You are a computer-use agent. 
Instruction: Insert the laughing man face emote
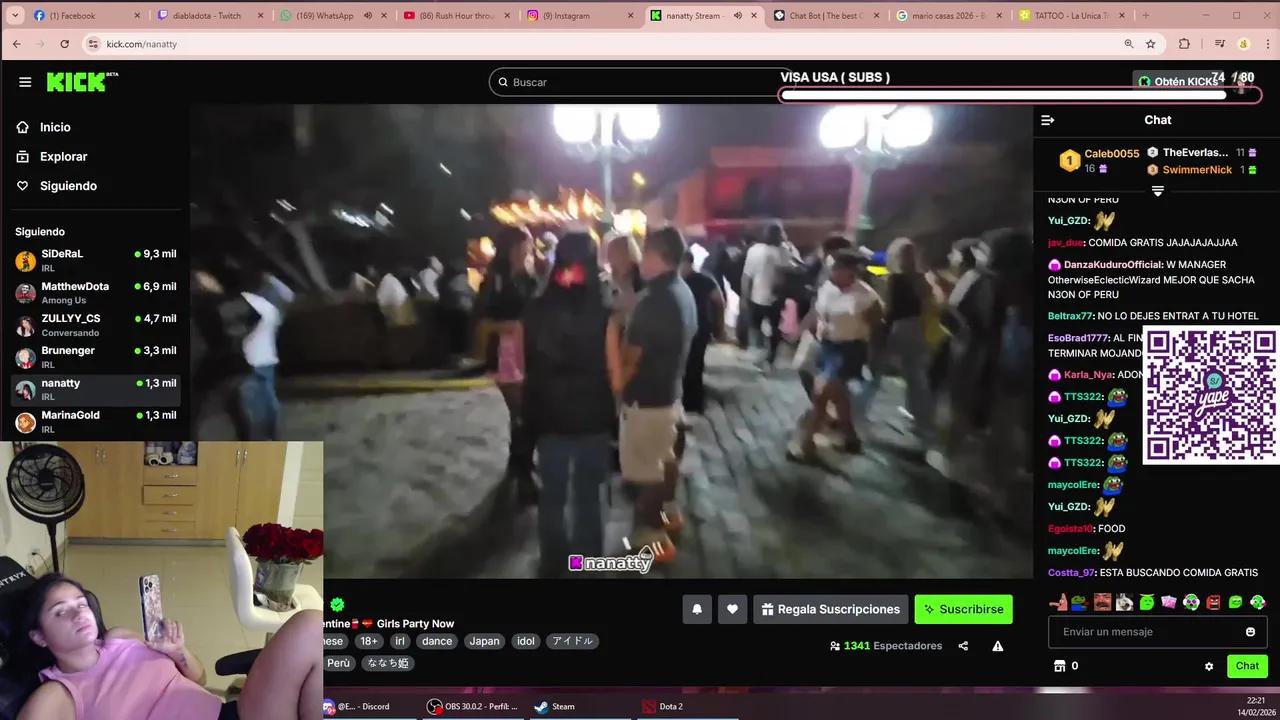click(x=1102, y=602)
